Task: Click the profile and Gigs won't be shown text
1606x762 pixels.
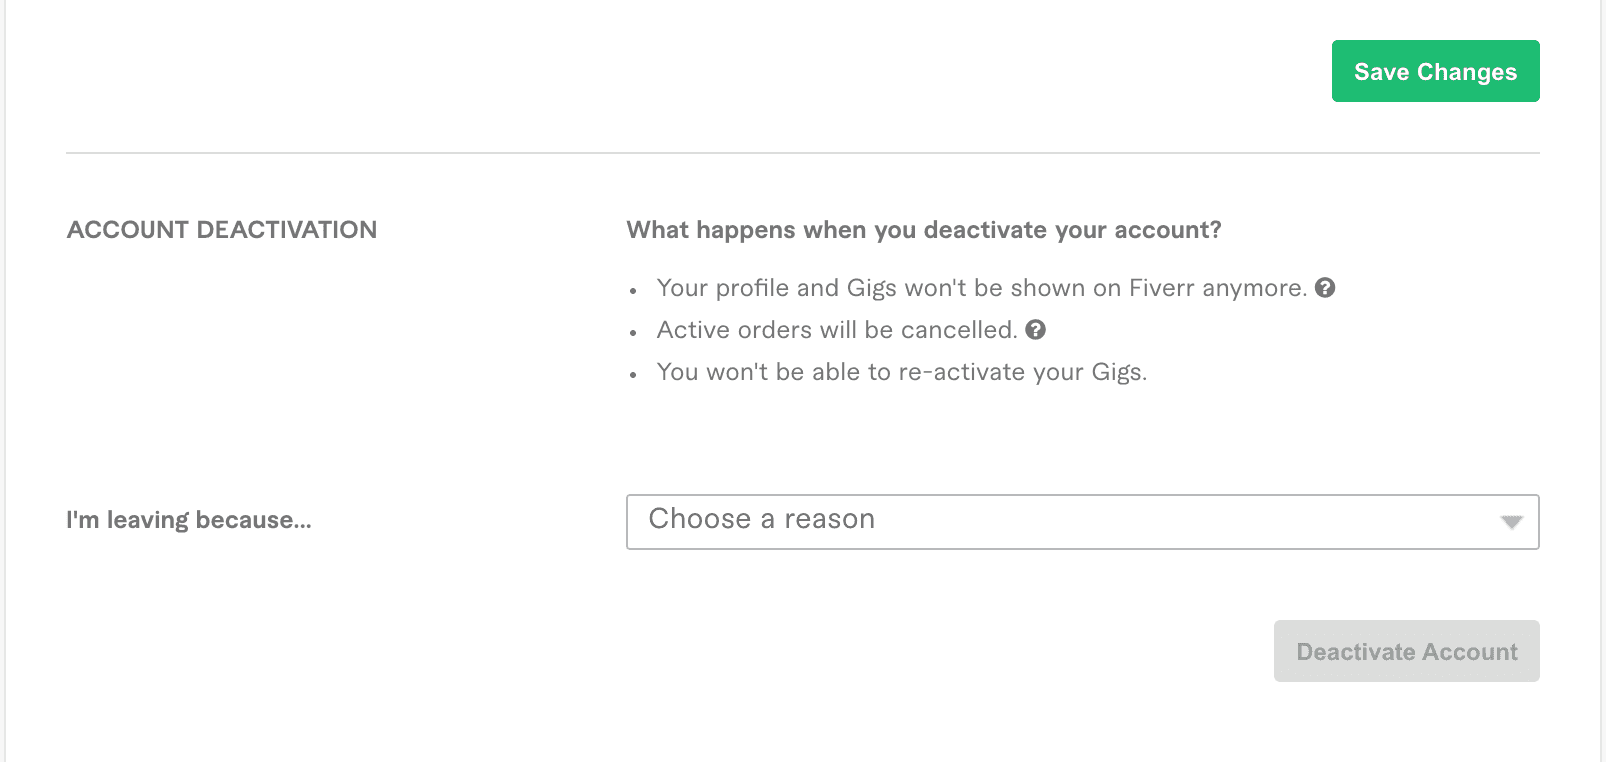Action: click(982, 288)
